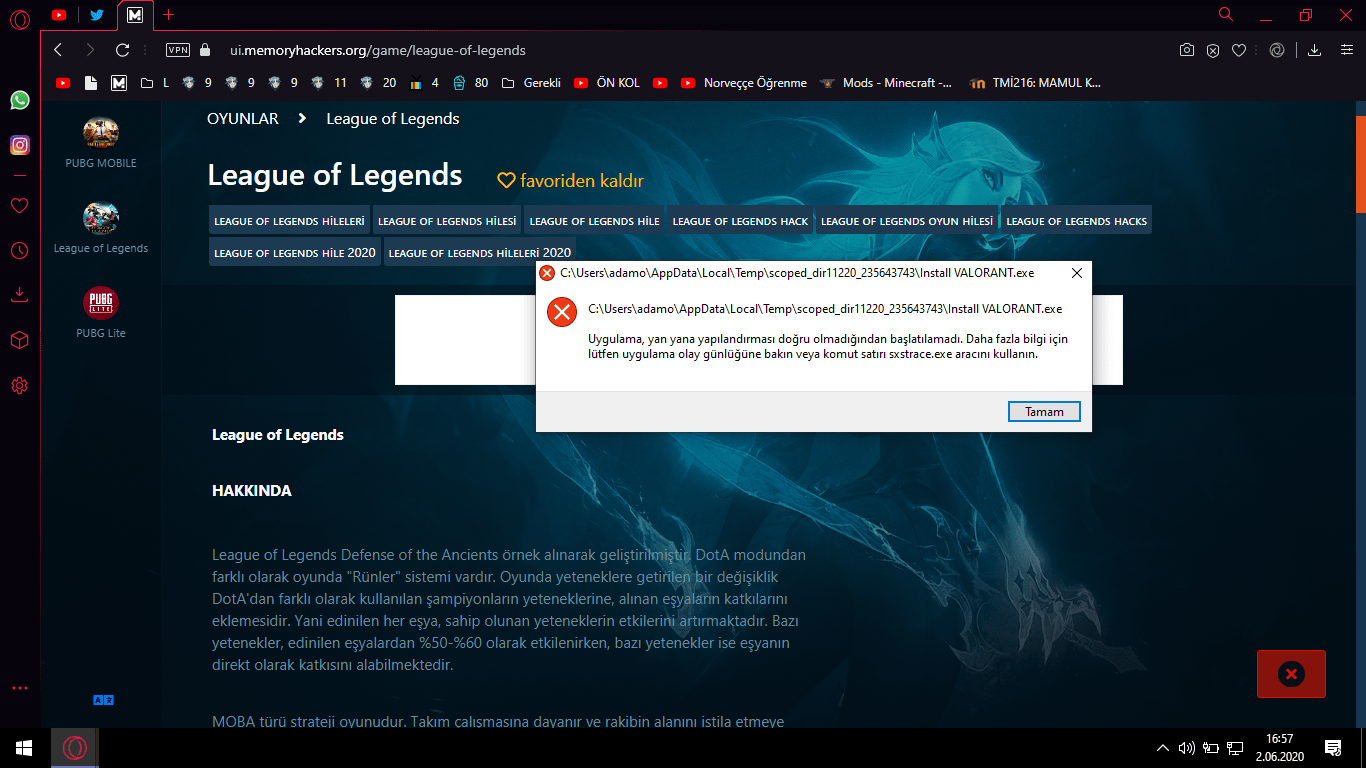This screenshot has width=1366, height=768.
Task: Open the ad blocker shield icon
Action: pos(1213,50)
